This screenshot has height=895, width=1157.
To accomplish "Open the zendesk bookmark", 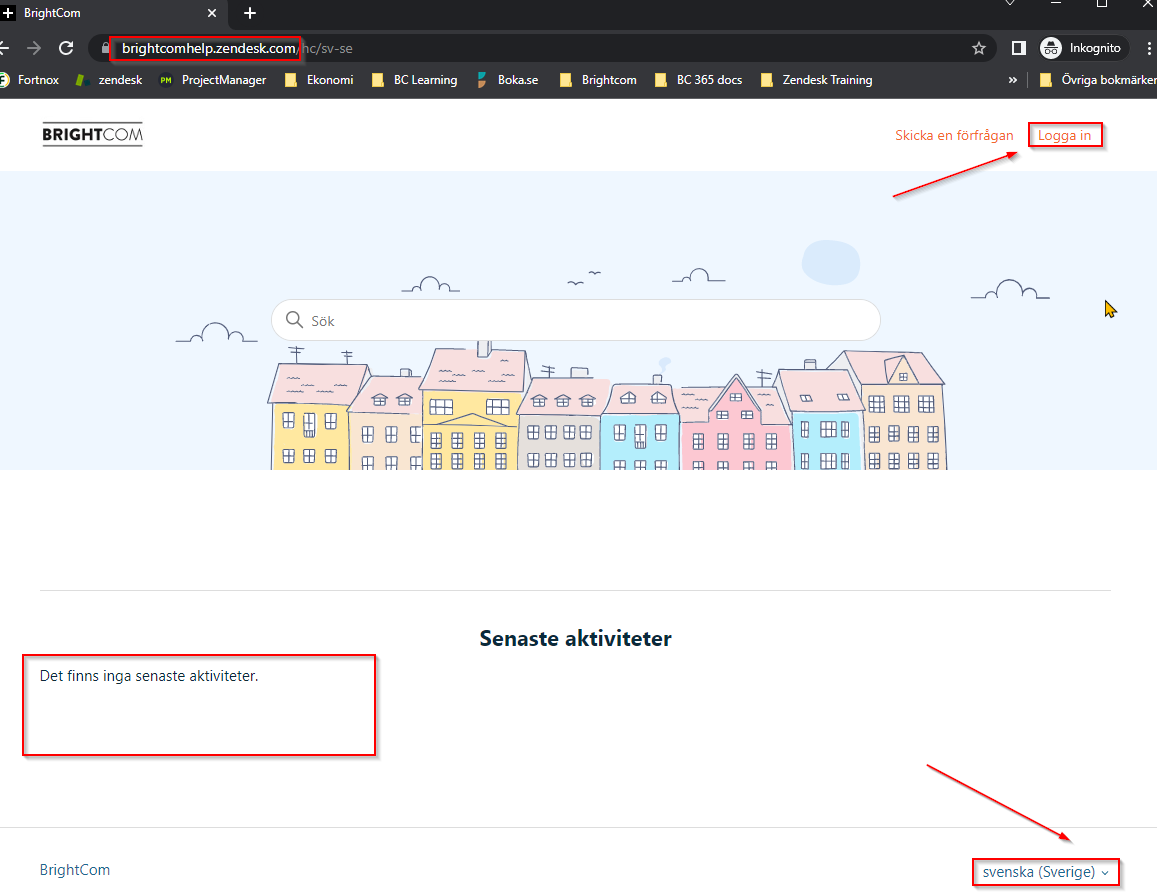I will pyautogui.click(x=108, y=80).
